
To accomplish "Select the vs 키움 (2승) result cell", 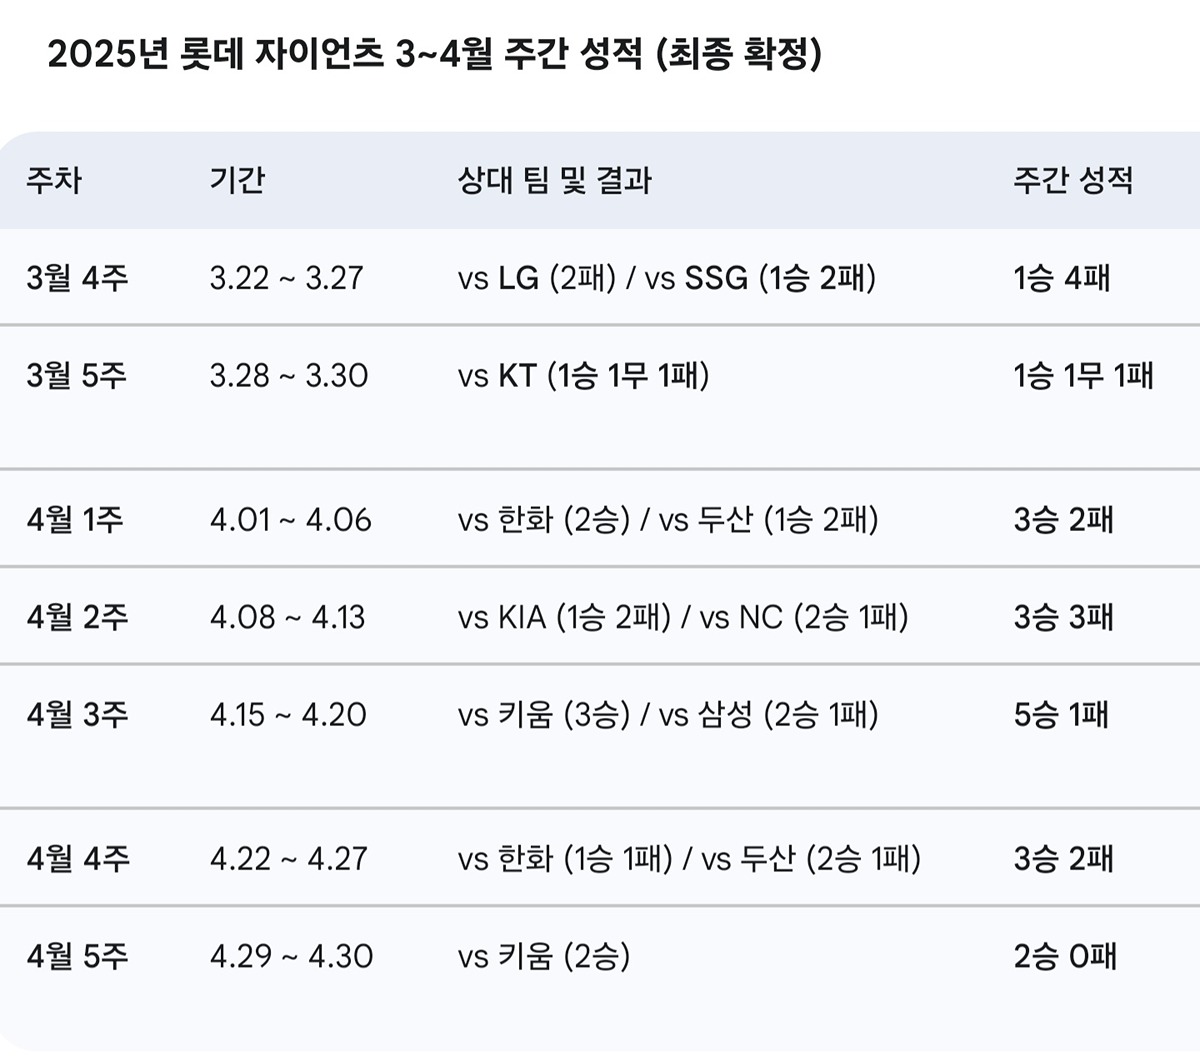I will pyautogui.click(x=544, y=956).
